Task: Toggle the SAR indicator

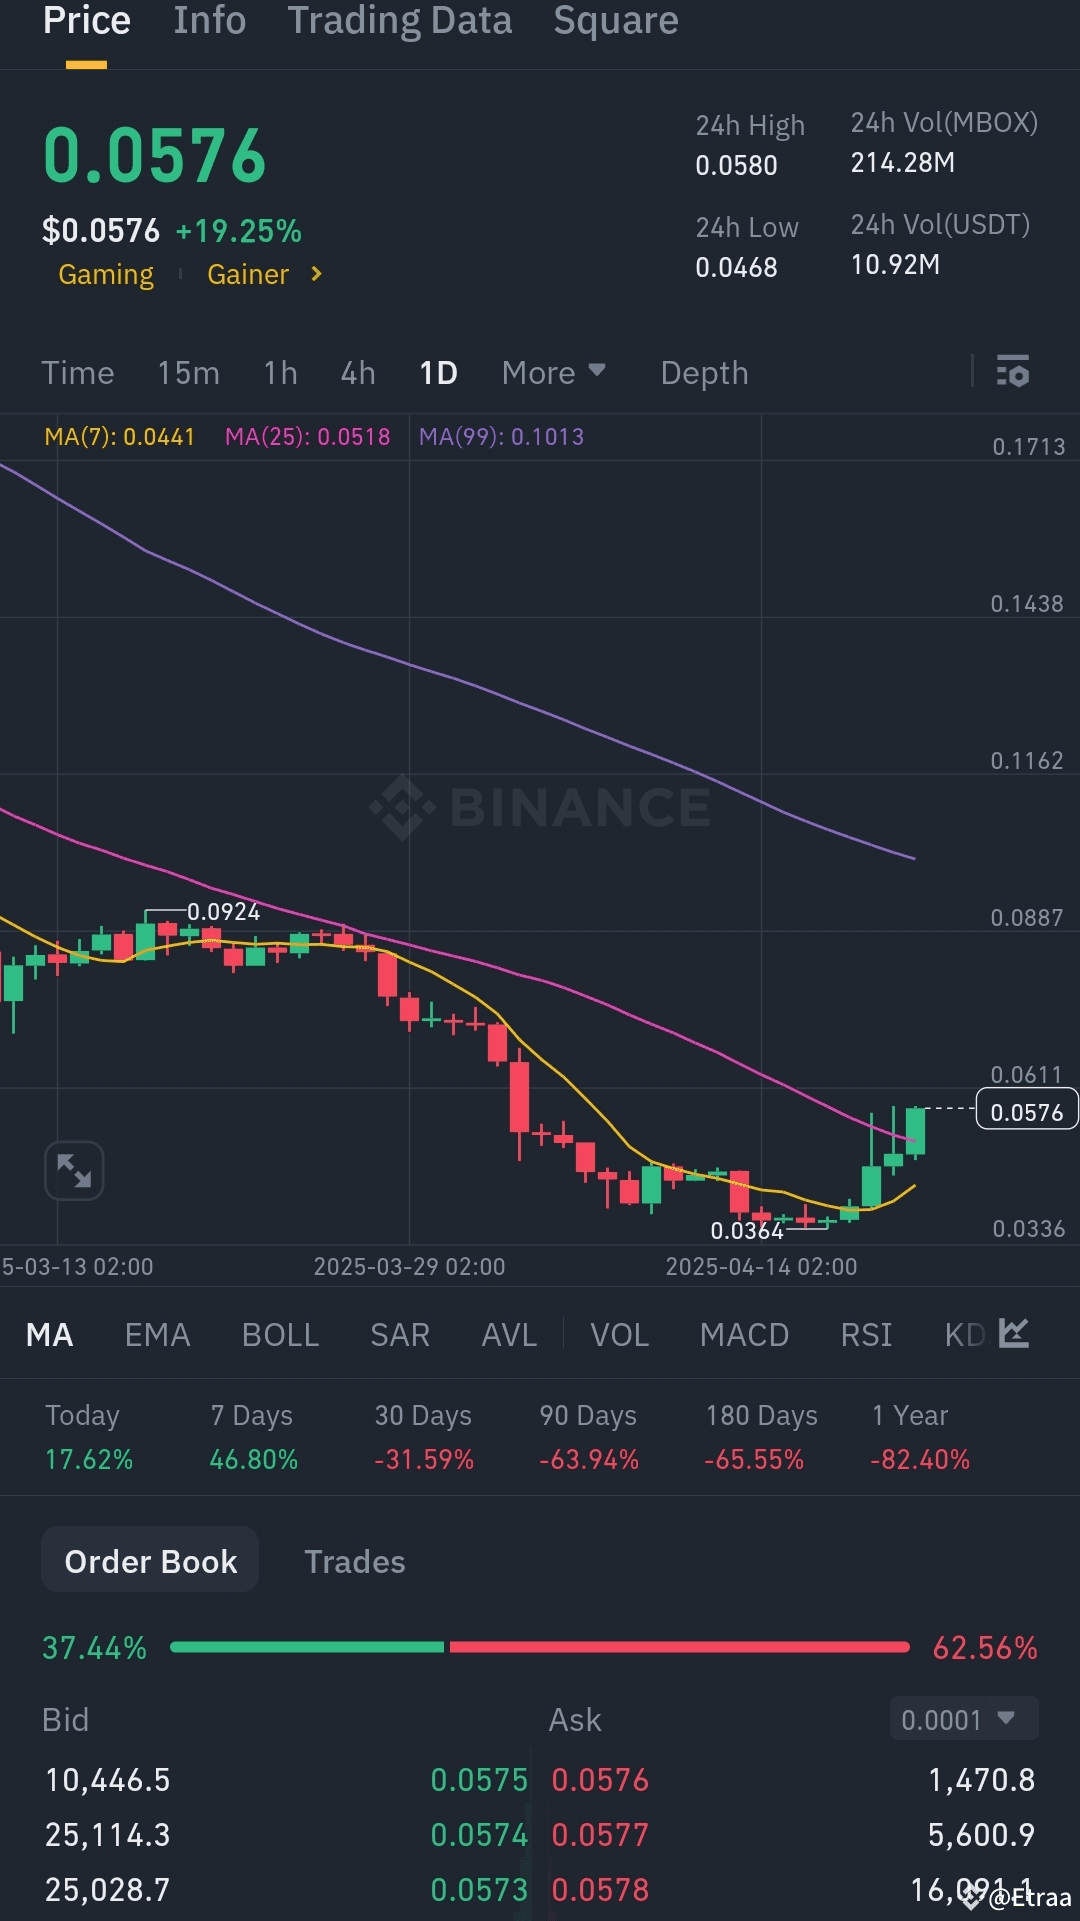Action: pos(400,1335)
